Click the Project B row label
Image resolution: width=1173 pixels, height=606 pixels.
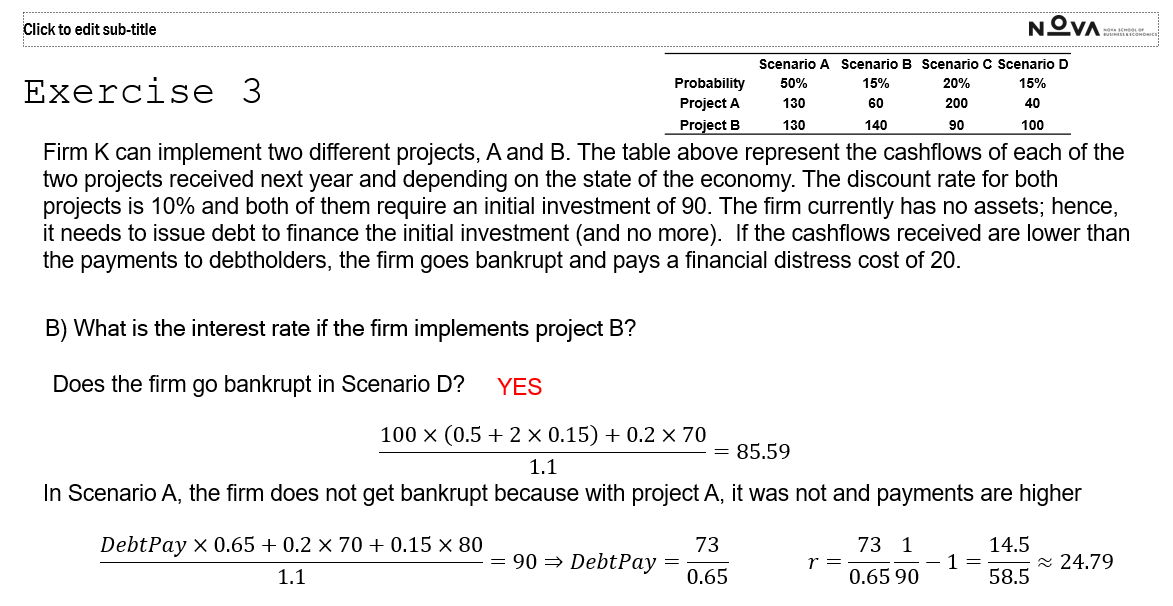pos(709,125)
